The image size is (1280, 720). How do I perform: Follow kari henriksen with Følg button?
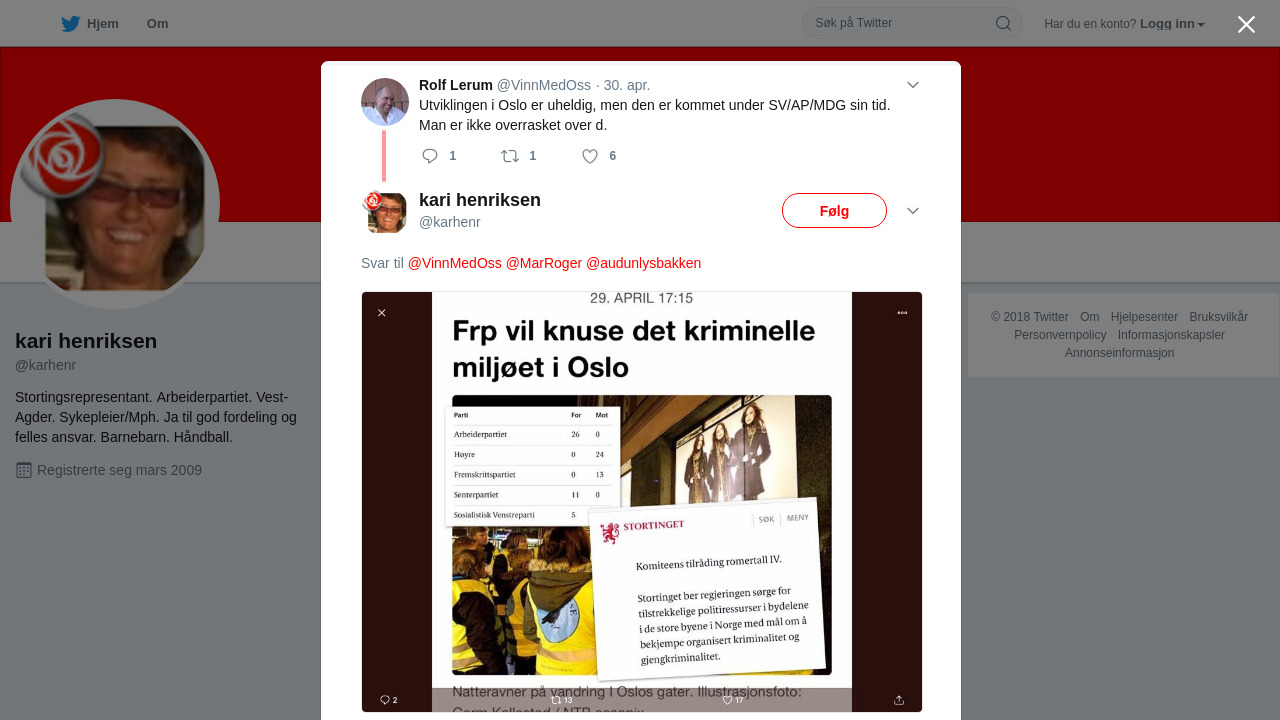(x=834, y=211)
